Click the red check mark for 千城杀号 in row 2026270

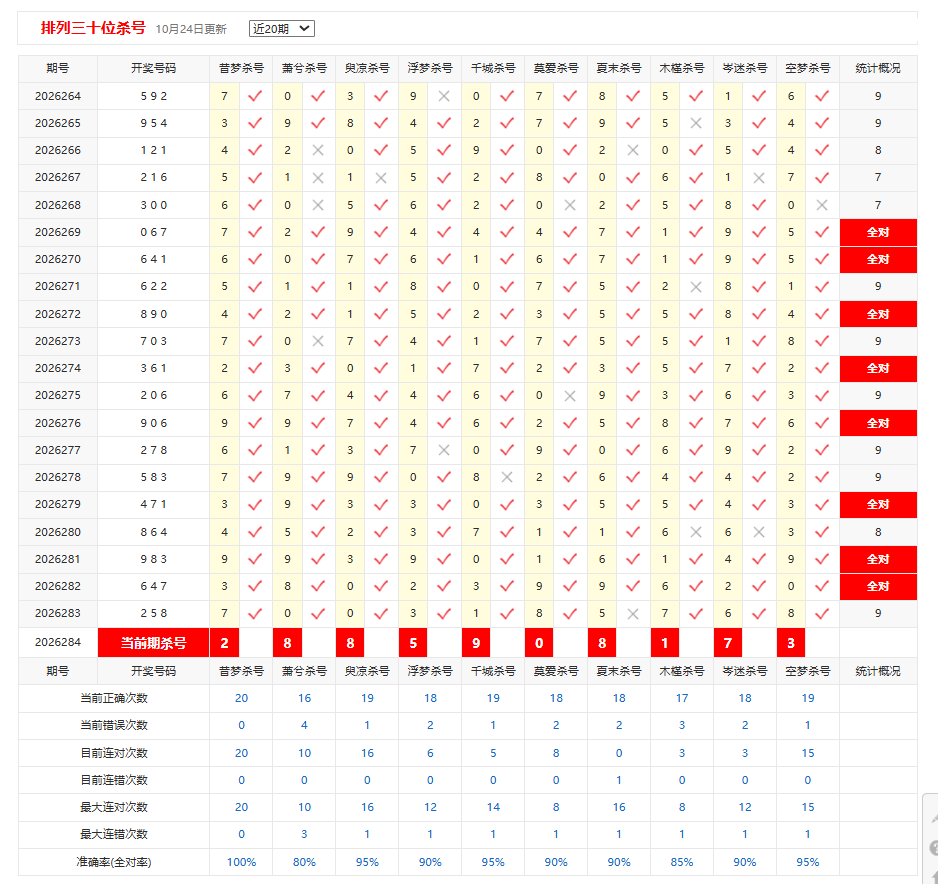507,259
